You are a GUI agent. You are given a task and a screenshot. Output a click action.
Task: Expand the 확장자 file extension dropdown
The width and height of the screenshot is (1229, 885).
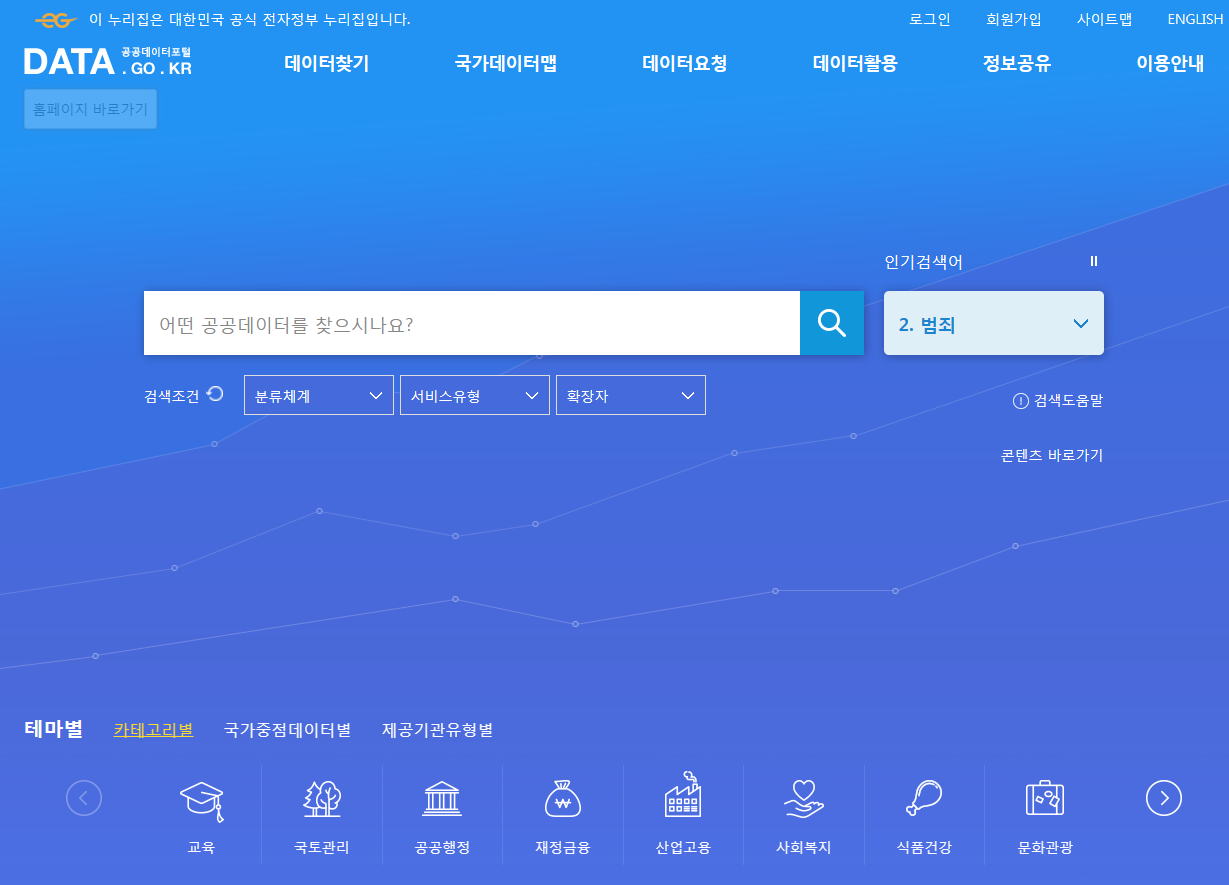631,395
